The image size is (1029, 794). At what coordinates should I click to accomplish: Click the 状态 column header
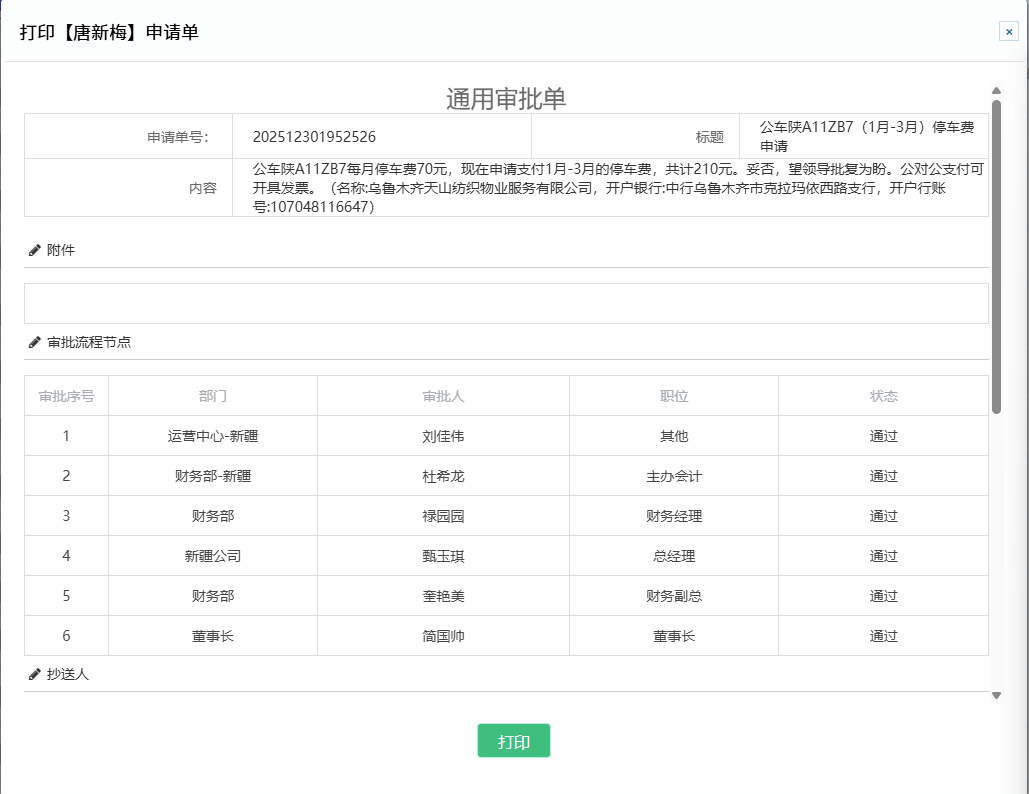tap(883, 396)
